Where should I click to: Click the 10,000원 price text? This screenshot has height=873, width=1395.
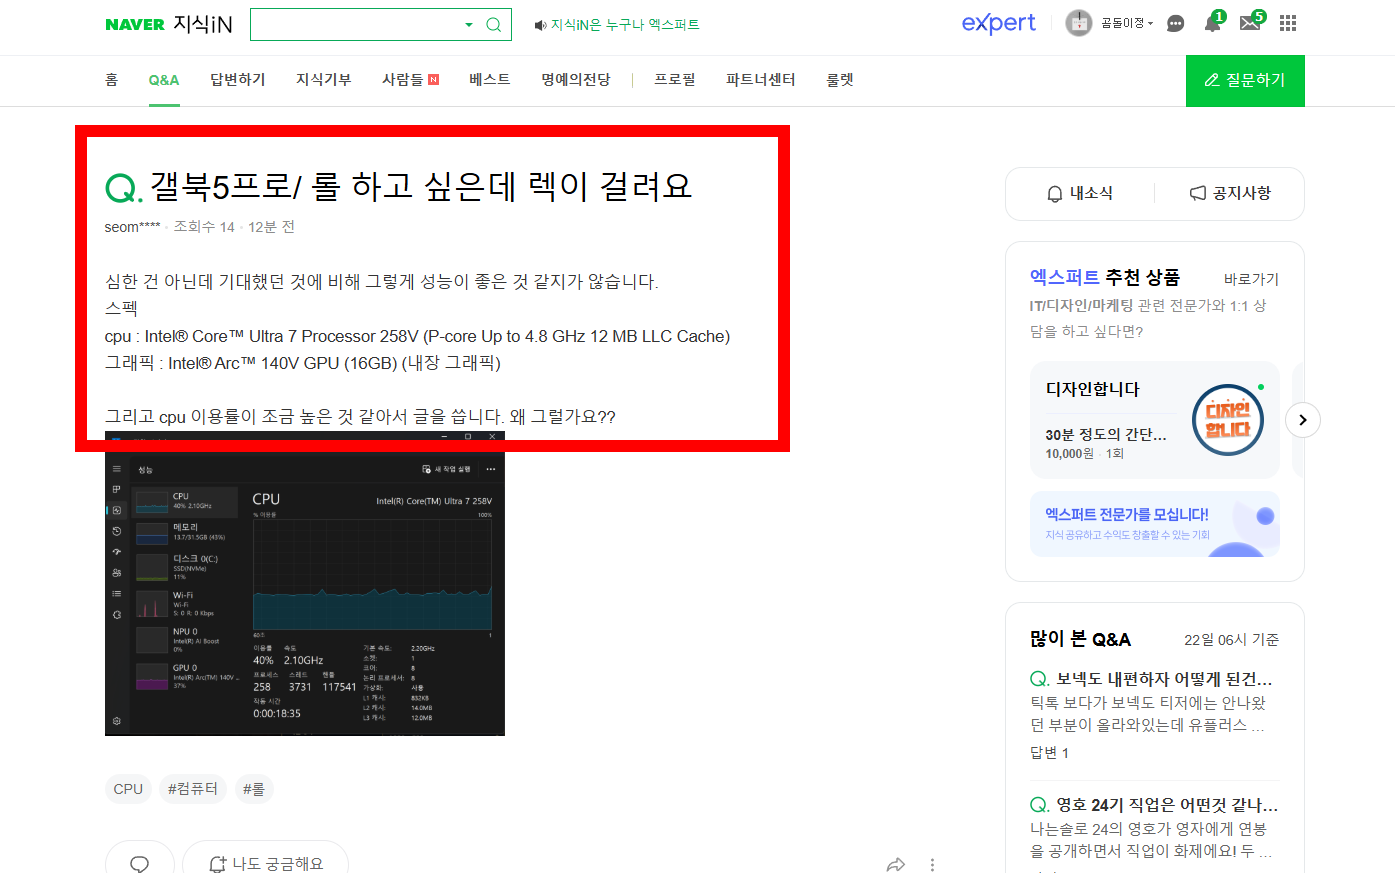[1070, 454]
